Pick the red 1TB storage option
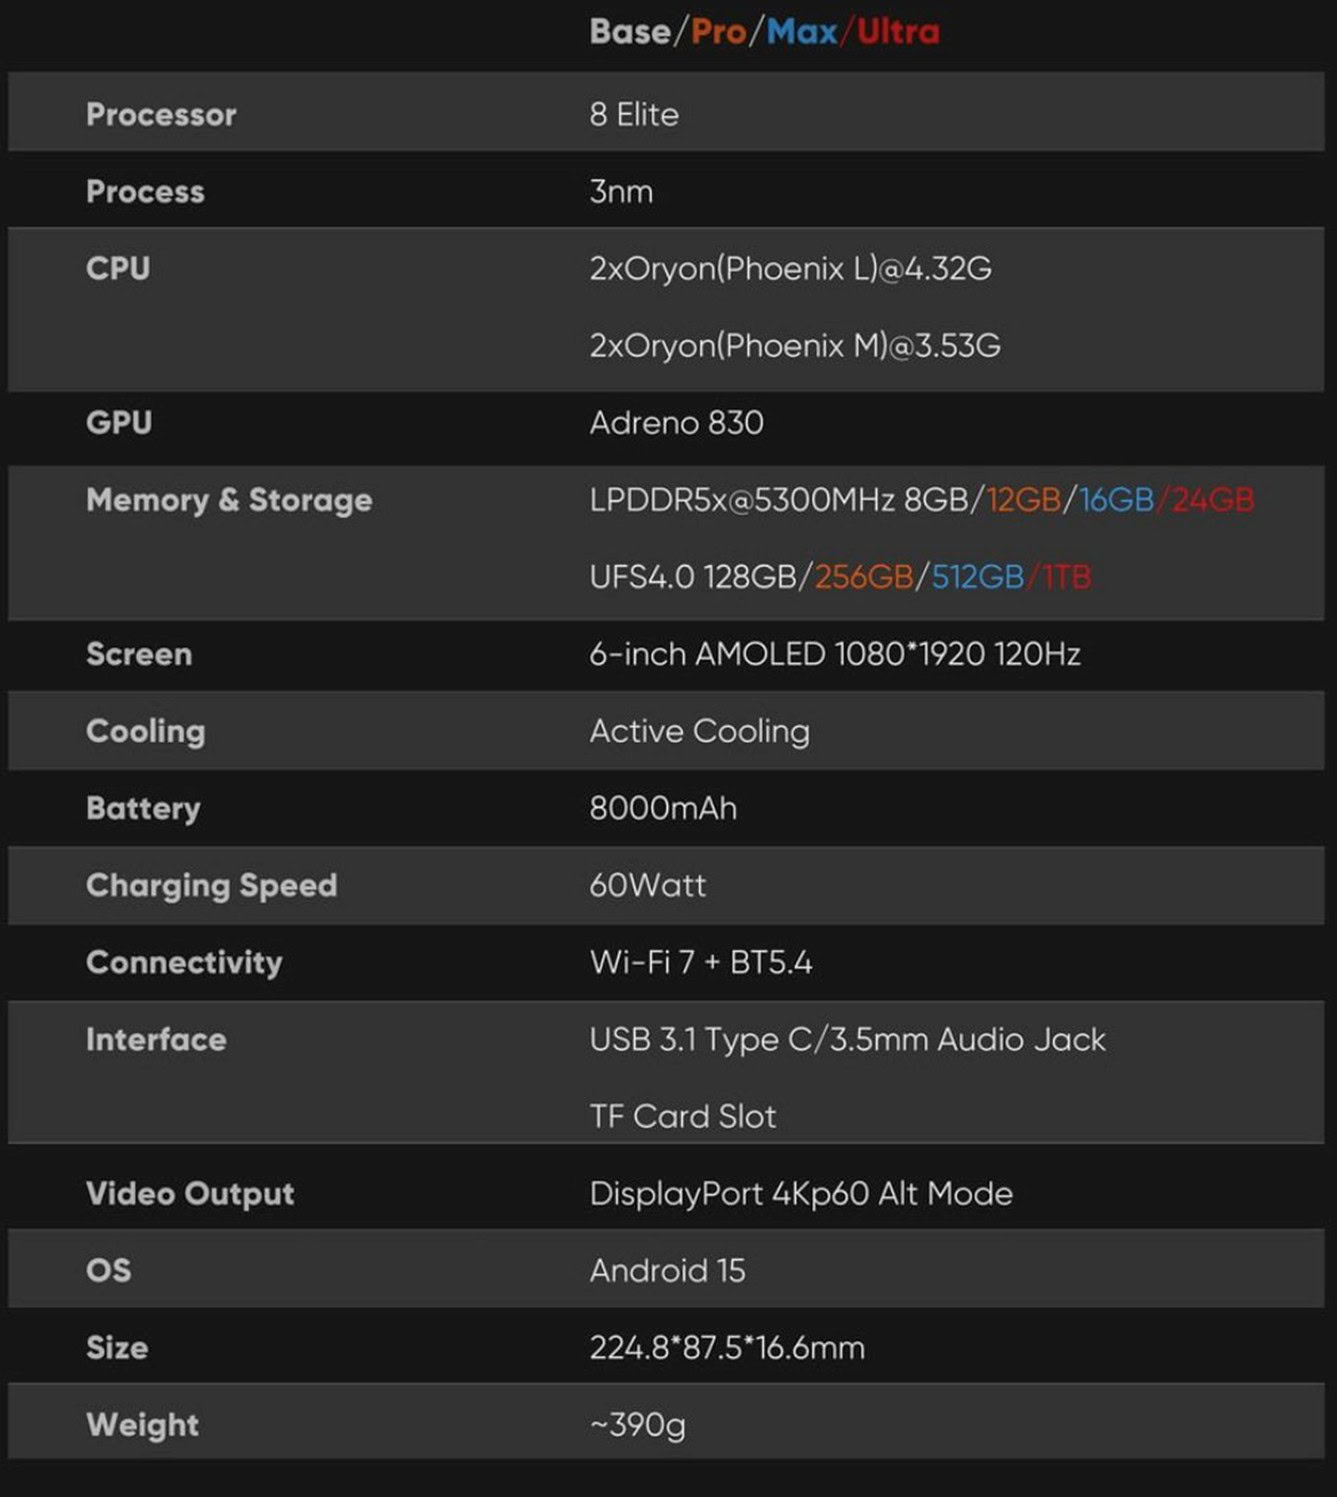Viewport: 1337px width, 1497px height. point(1066,577)
